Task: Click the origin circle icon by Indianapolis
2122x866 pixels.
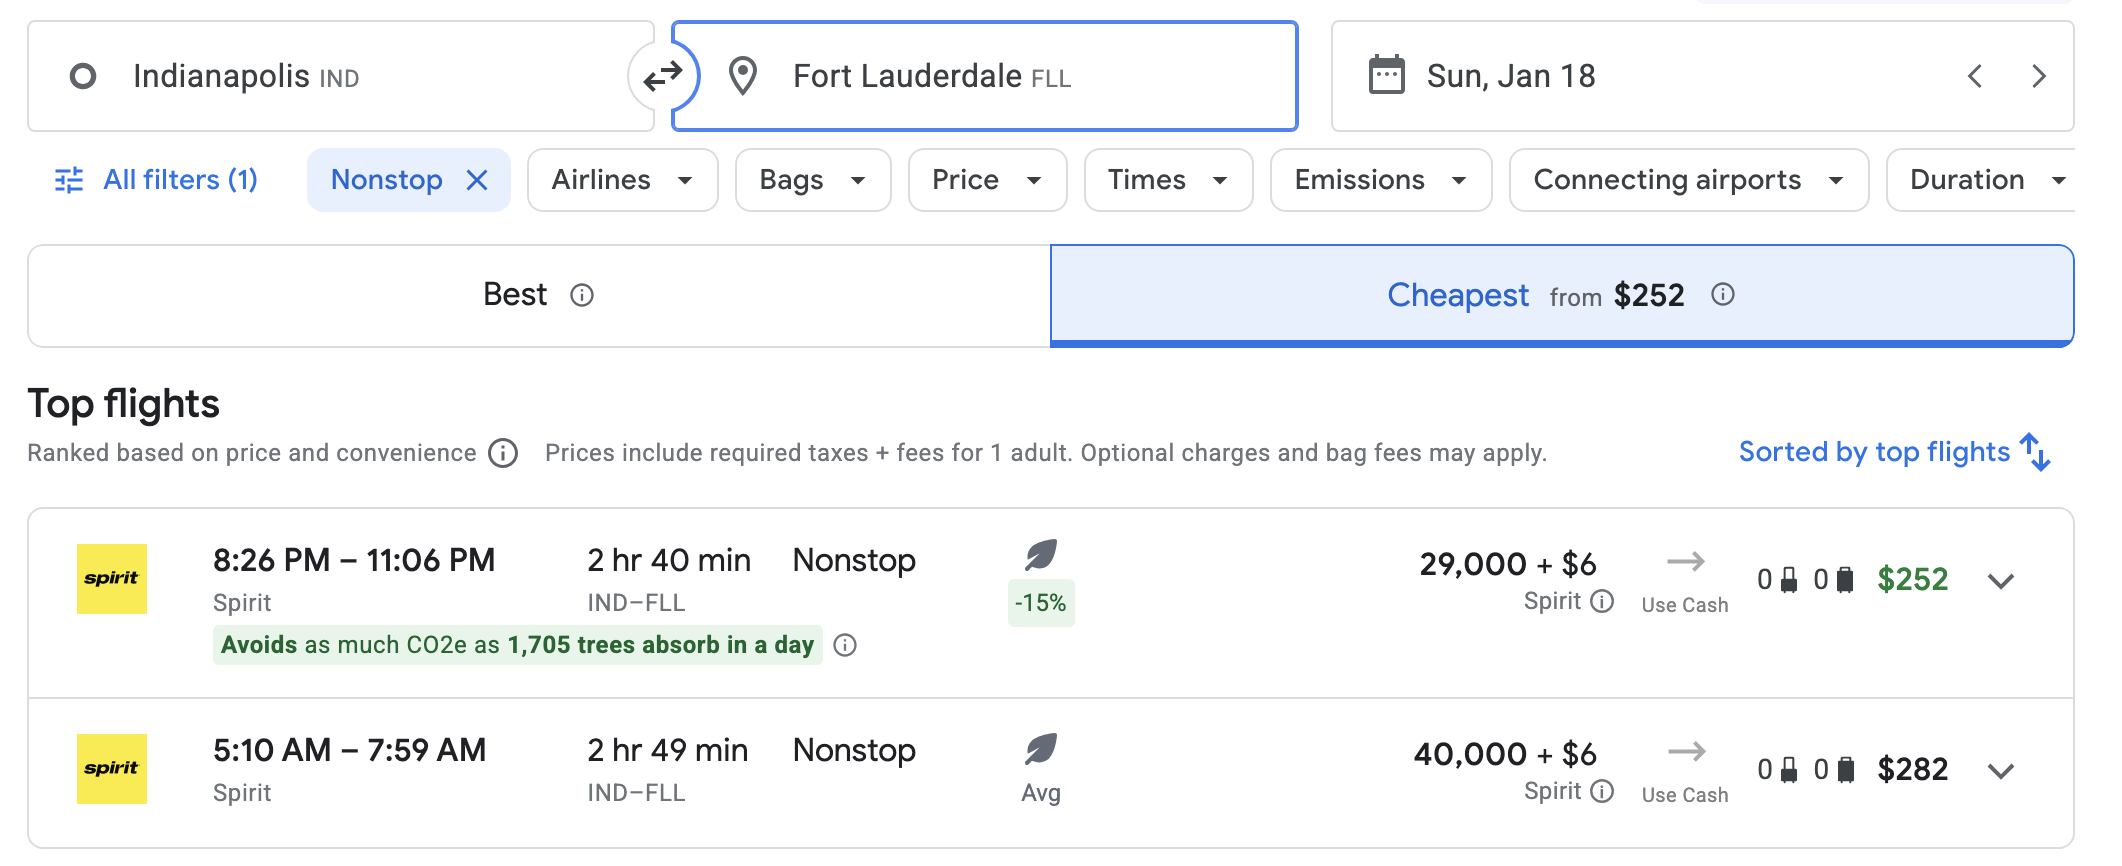Action: (83, 76)
